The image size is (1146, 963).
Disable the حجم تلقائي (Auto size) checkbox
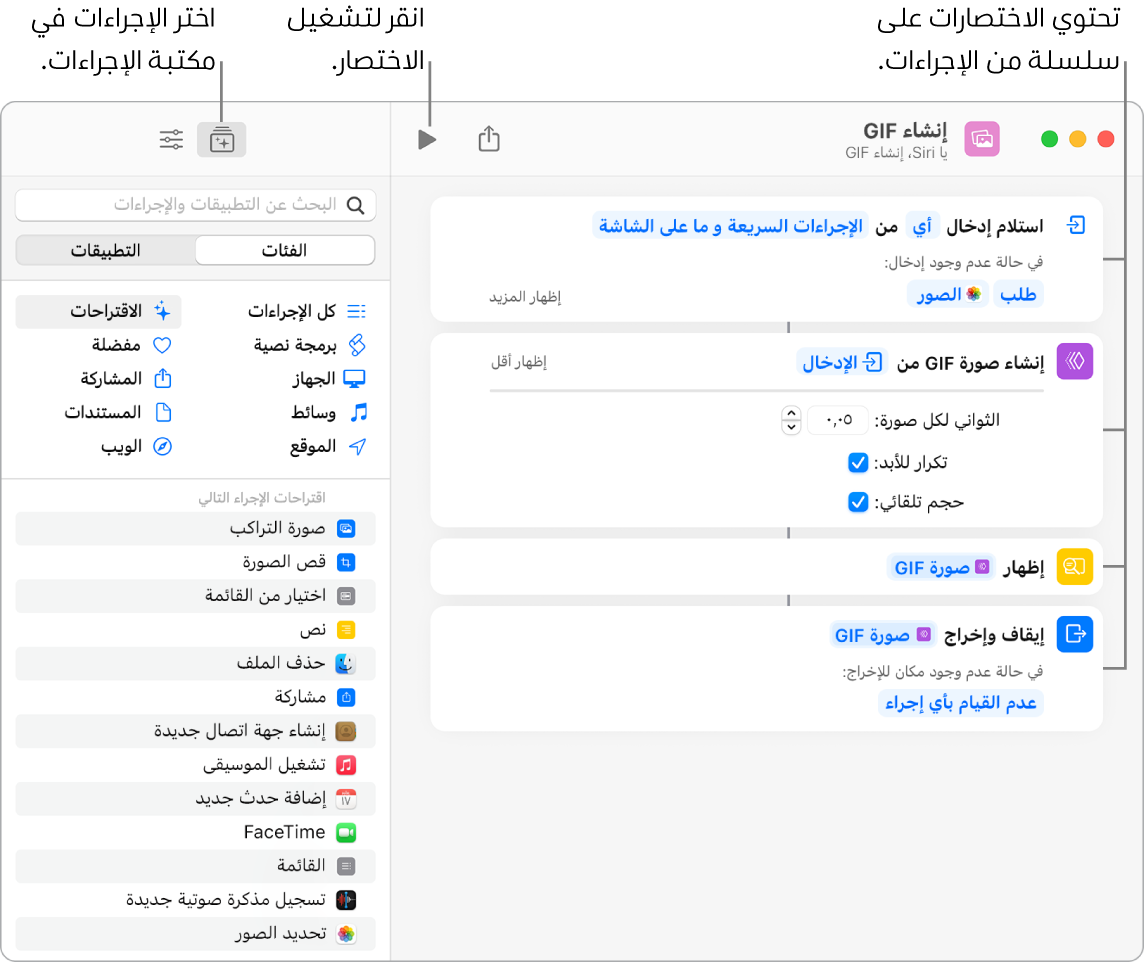(x=858, y=502)
